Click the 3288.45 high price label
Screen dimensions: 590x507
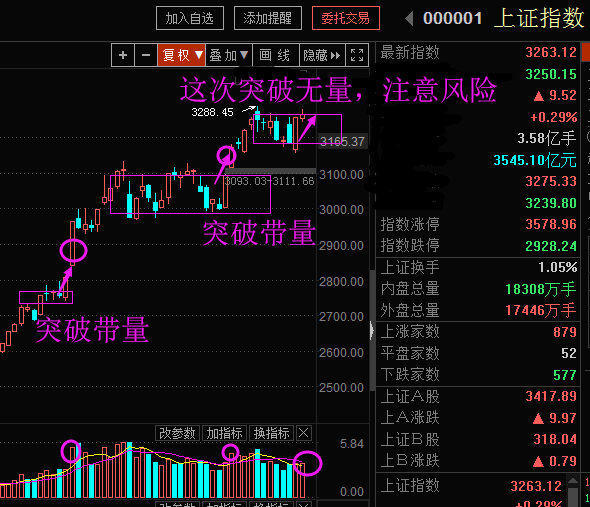coord(212,112)
